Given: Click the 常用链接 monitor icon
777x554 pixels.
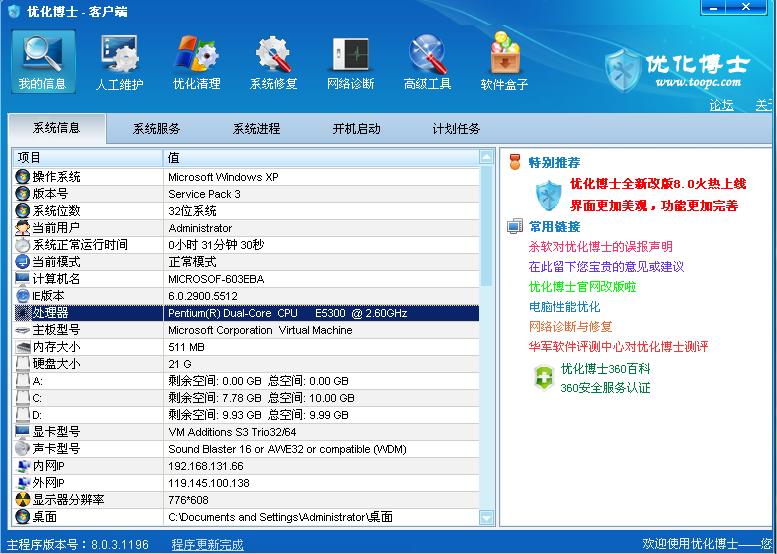Looking at the screenshot, I should [515, 226].
